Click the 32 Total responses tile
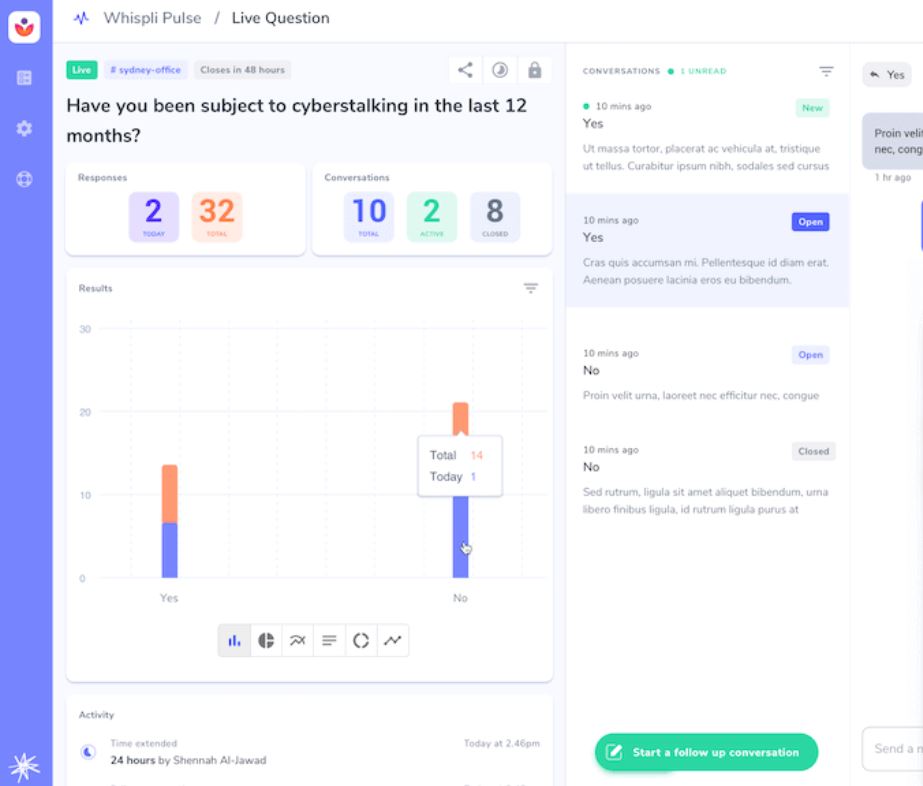Viewport: 923px width, 786px height. 217,217
